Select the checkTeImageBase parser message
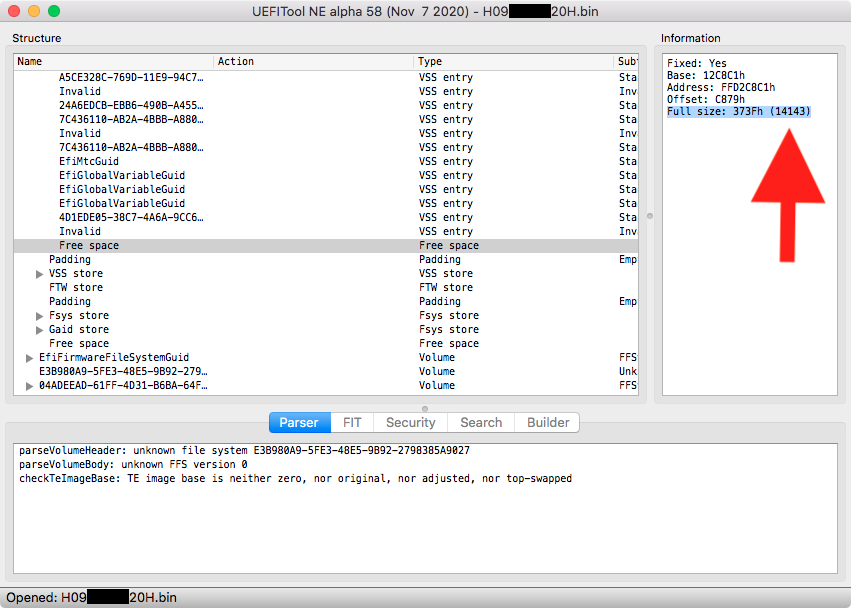 click(295, 479)
